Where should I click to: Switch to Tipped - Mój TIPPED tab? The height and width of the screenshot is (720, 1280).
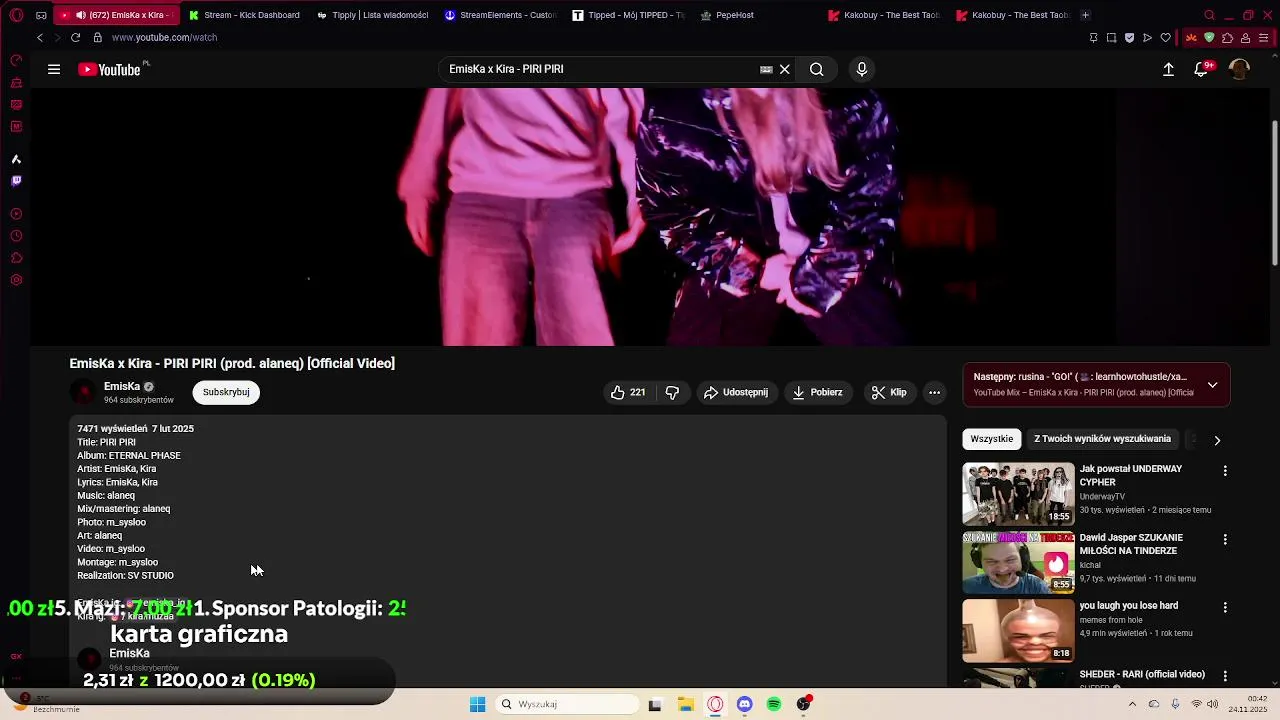pos(629,15)
